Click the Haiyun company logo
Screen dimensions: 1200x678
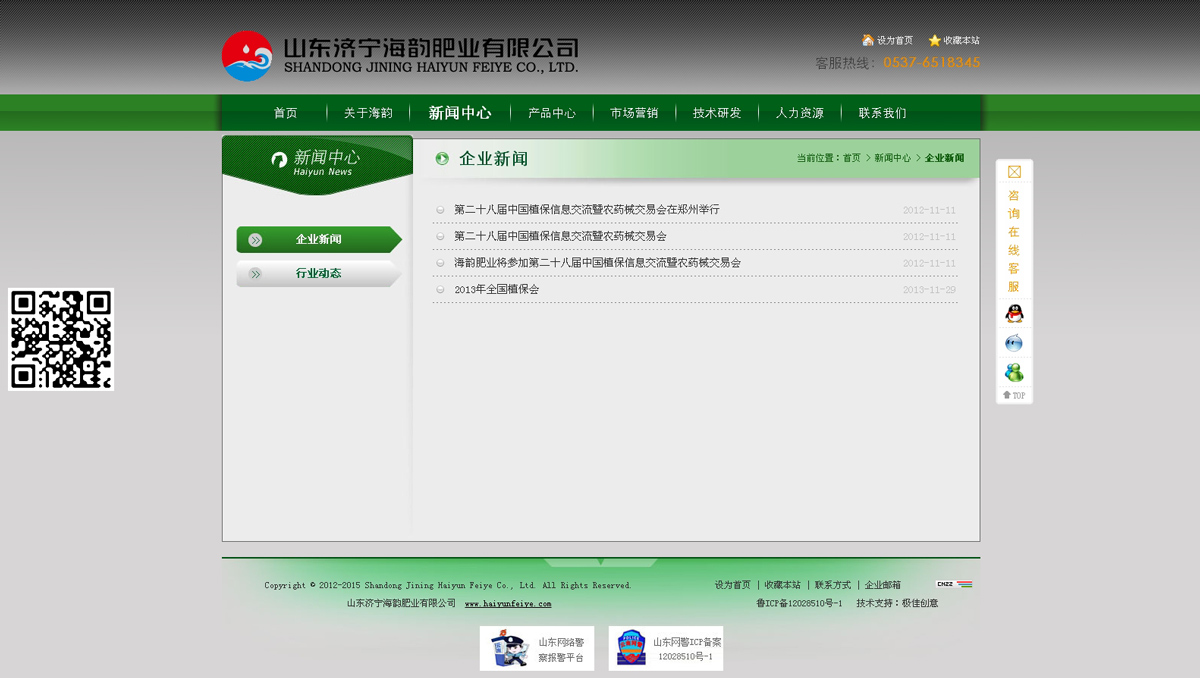click(400, 56)
